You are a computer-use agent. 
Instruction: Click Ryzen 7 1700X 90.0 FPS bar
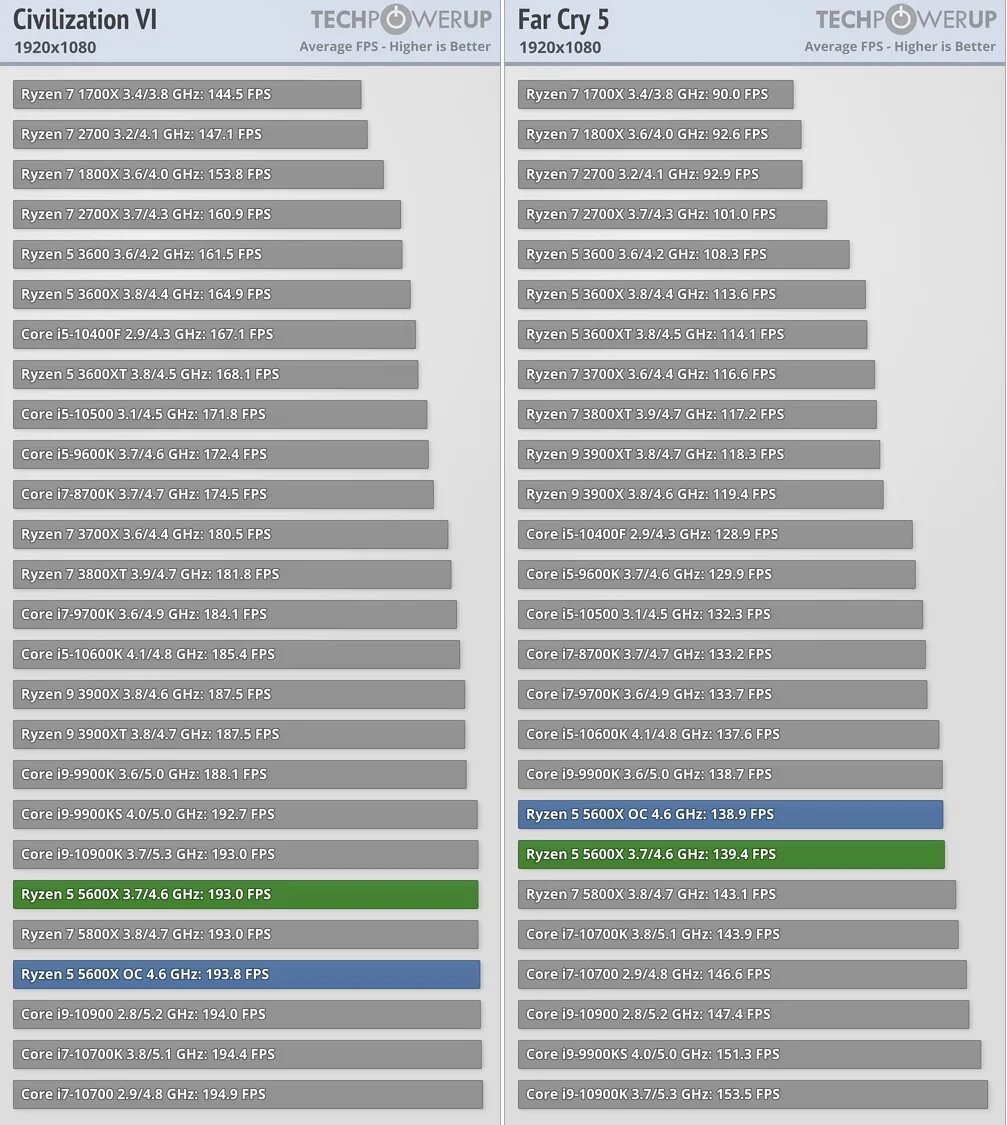click(x=656, y=94)
